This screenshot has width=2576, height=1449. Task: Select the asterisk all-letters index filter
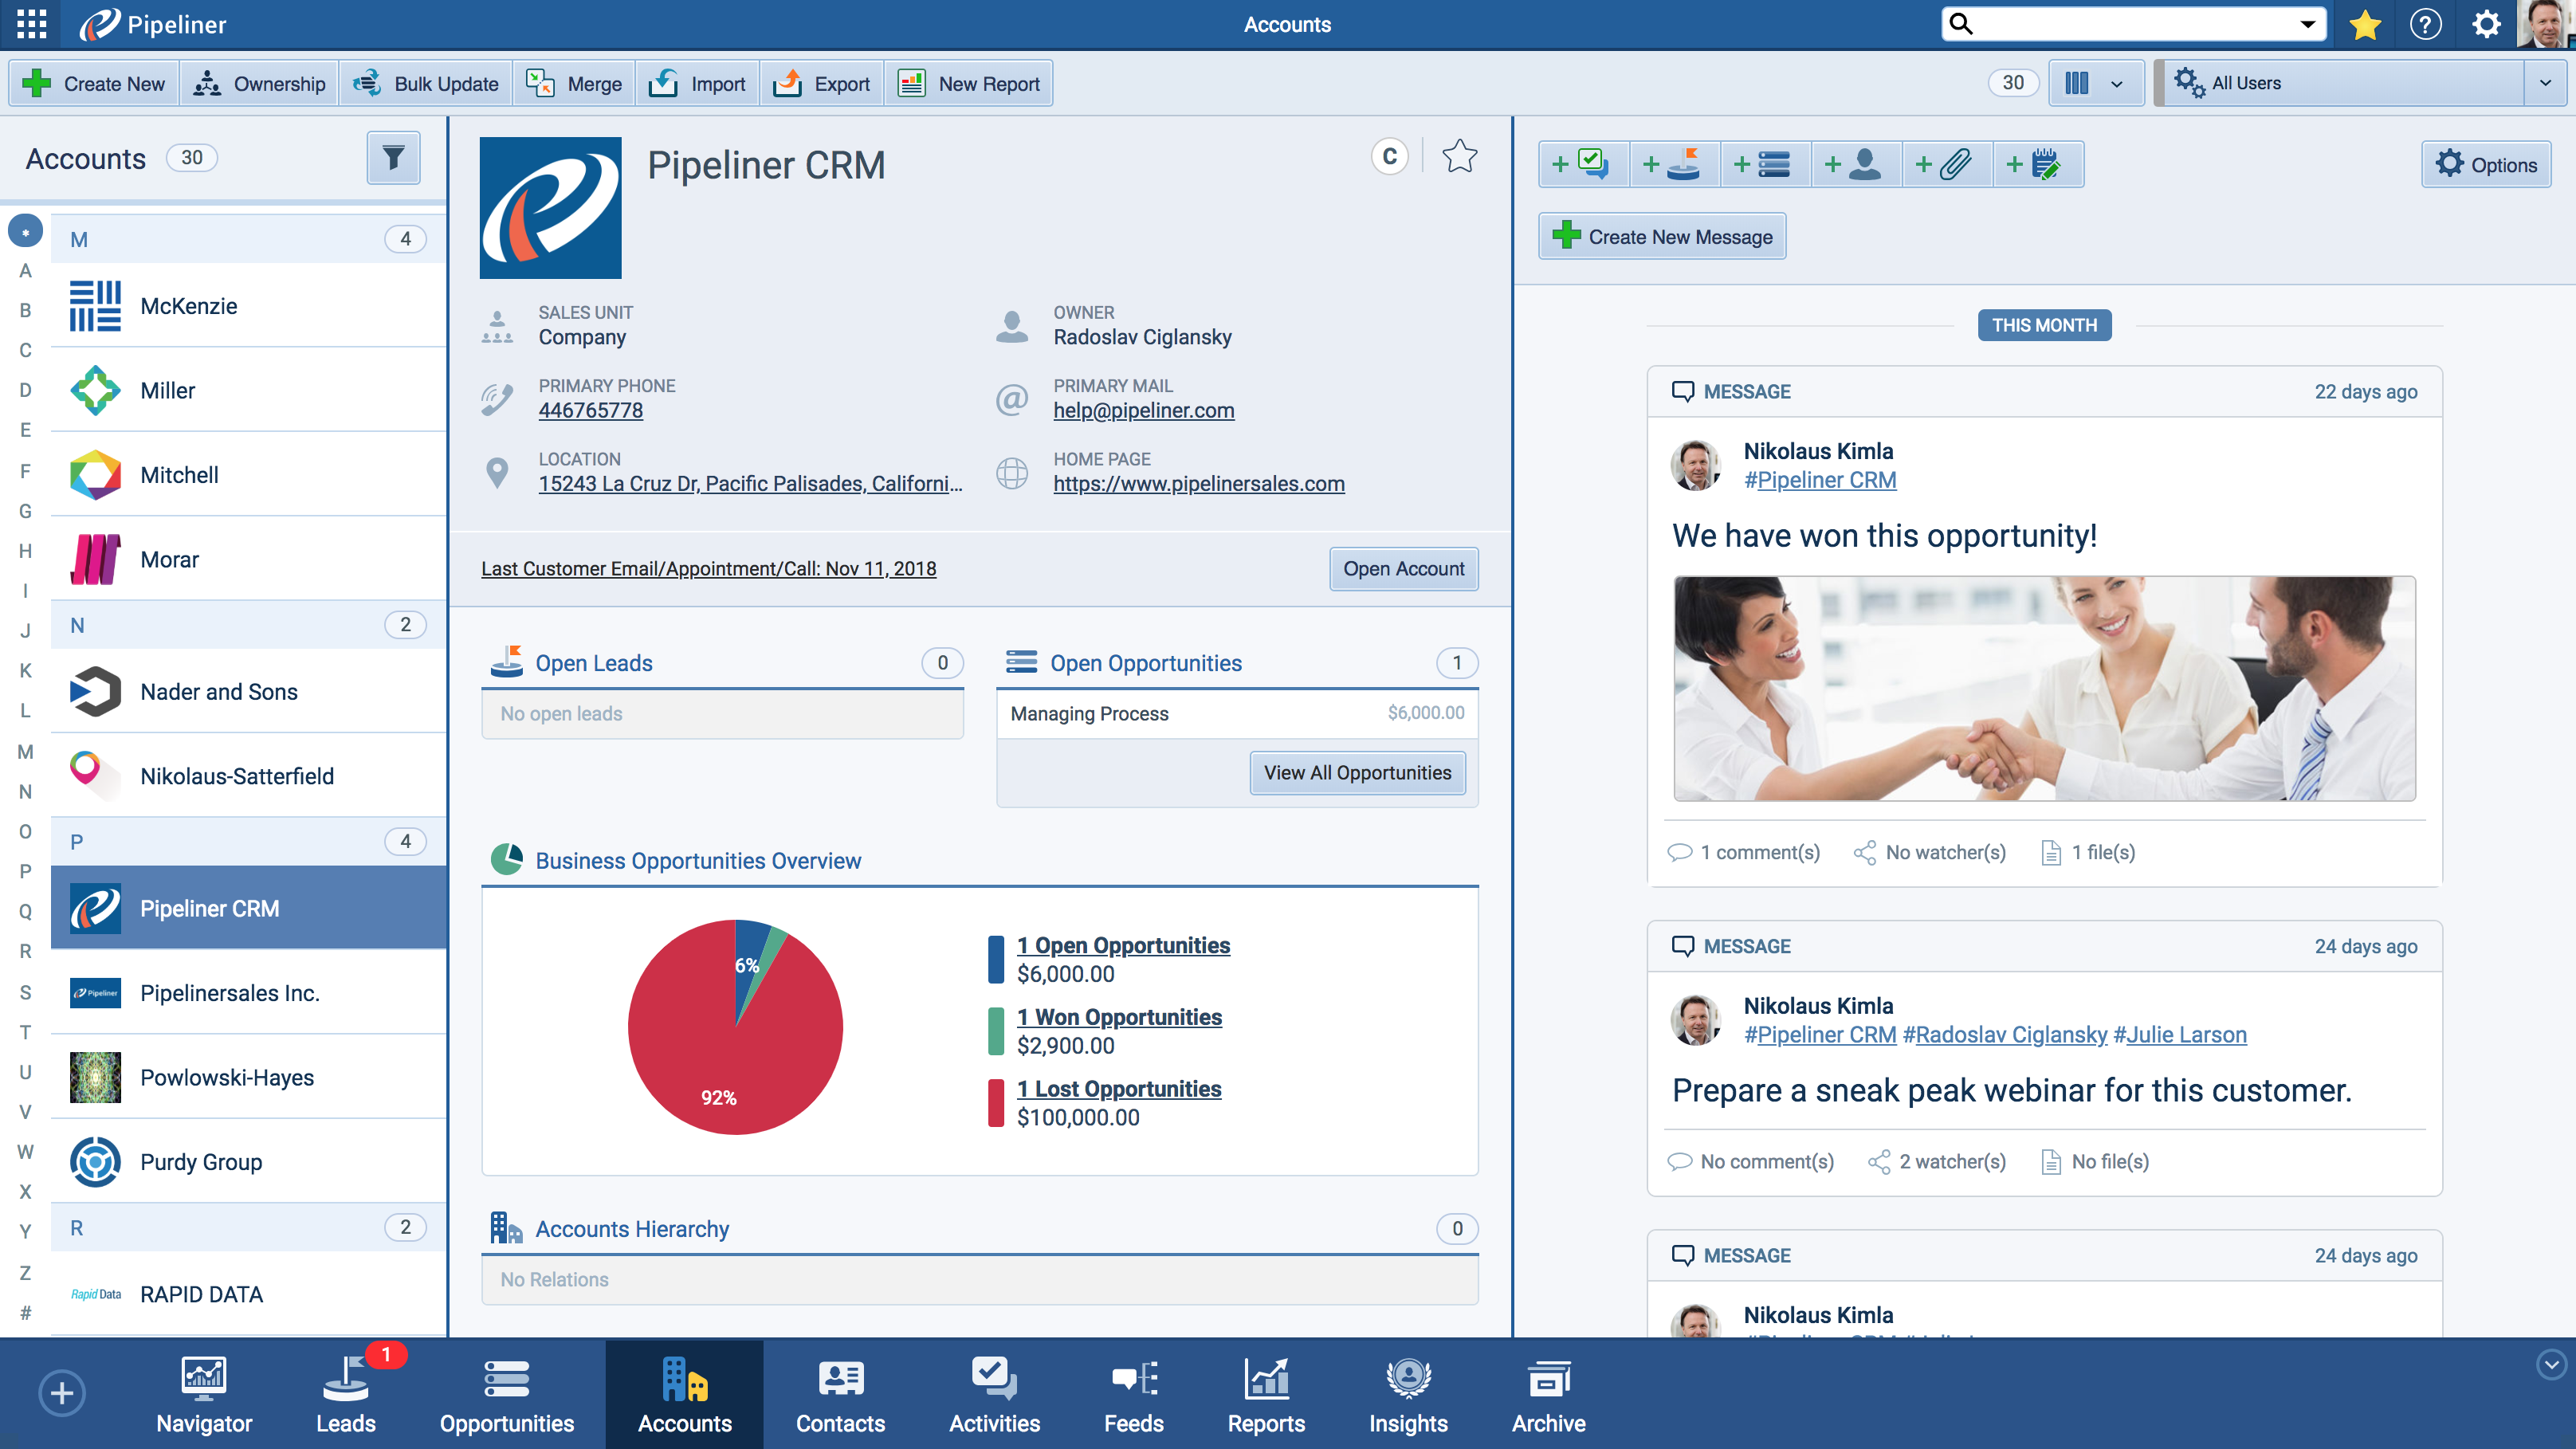[x=25, y=232]
